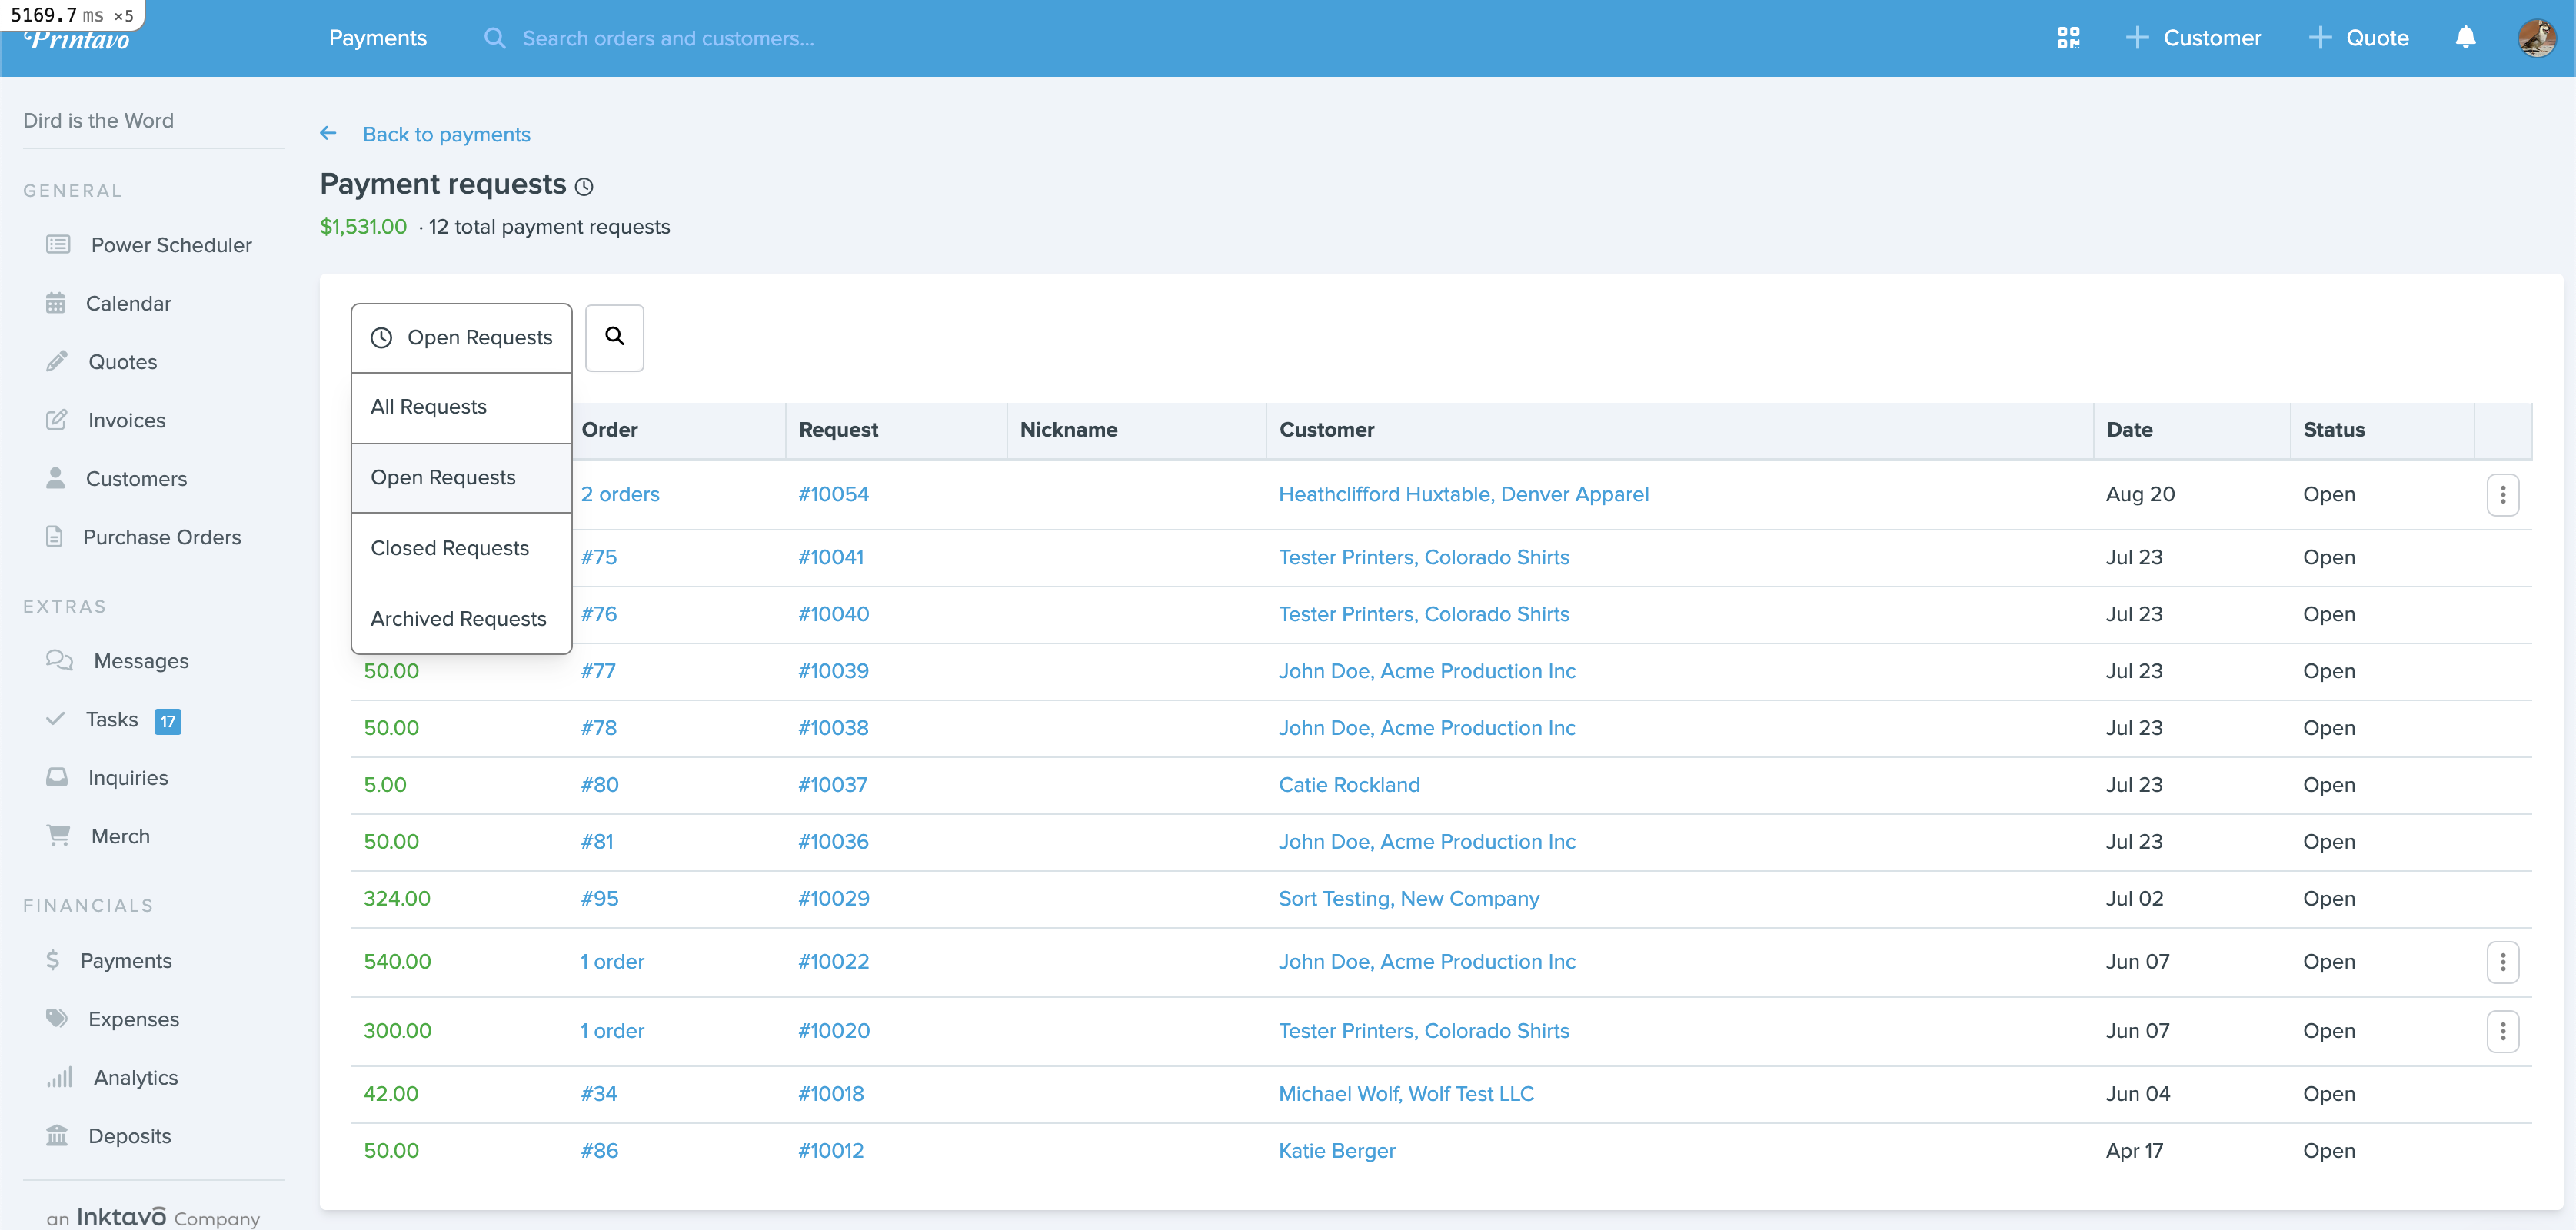
Task: Select Archived Requests filter option
Action: [461, 619]
